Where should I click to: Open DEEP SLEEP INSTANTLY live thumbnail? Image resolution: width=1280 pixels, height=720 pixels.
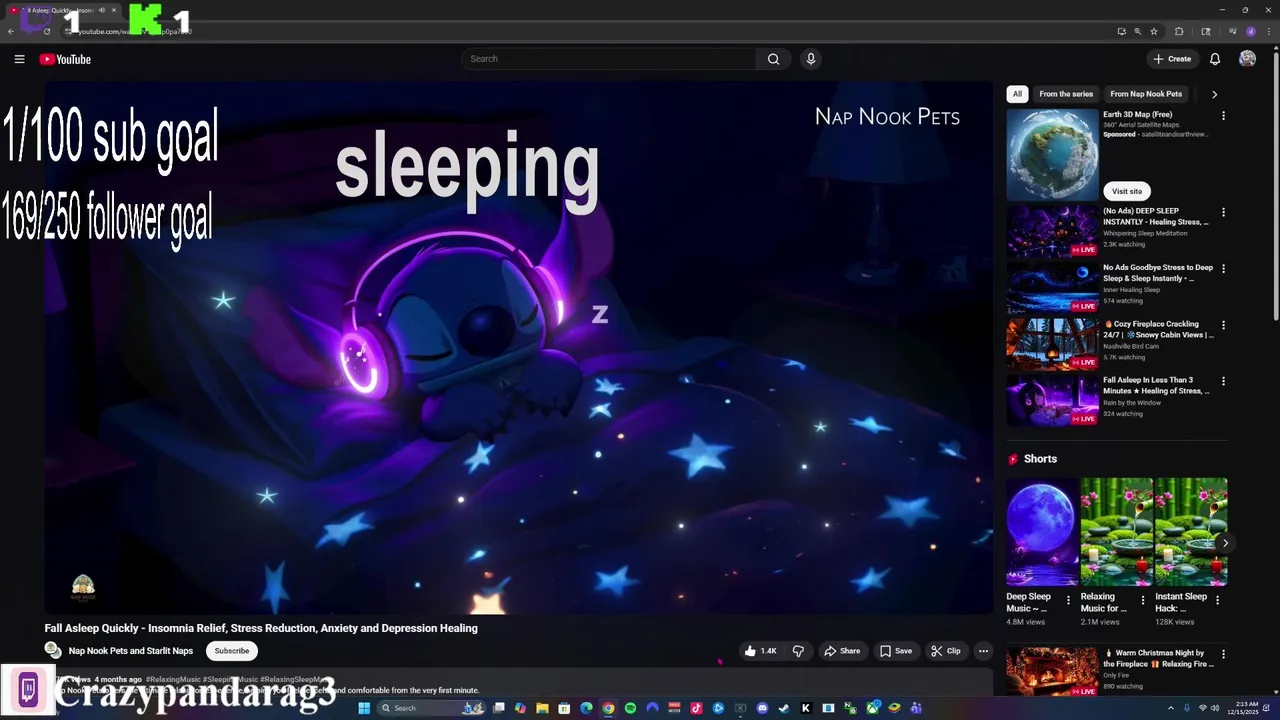click(x=1052, y=231)
